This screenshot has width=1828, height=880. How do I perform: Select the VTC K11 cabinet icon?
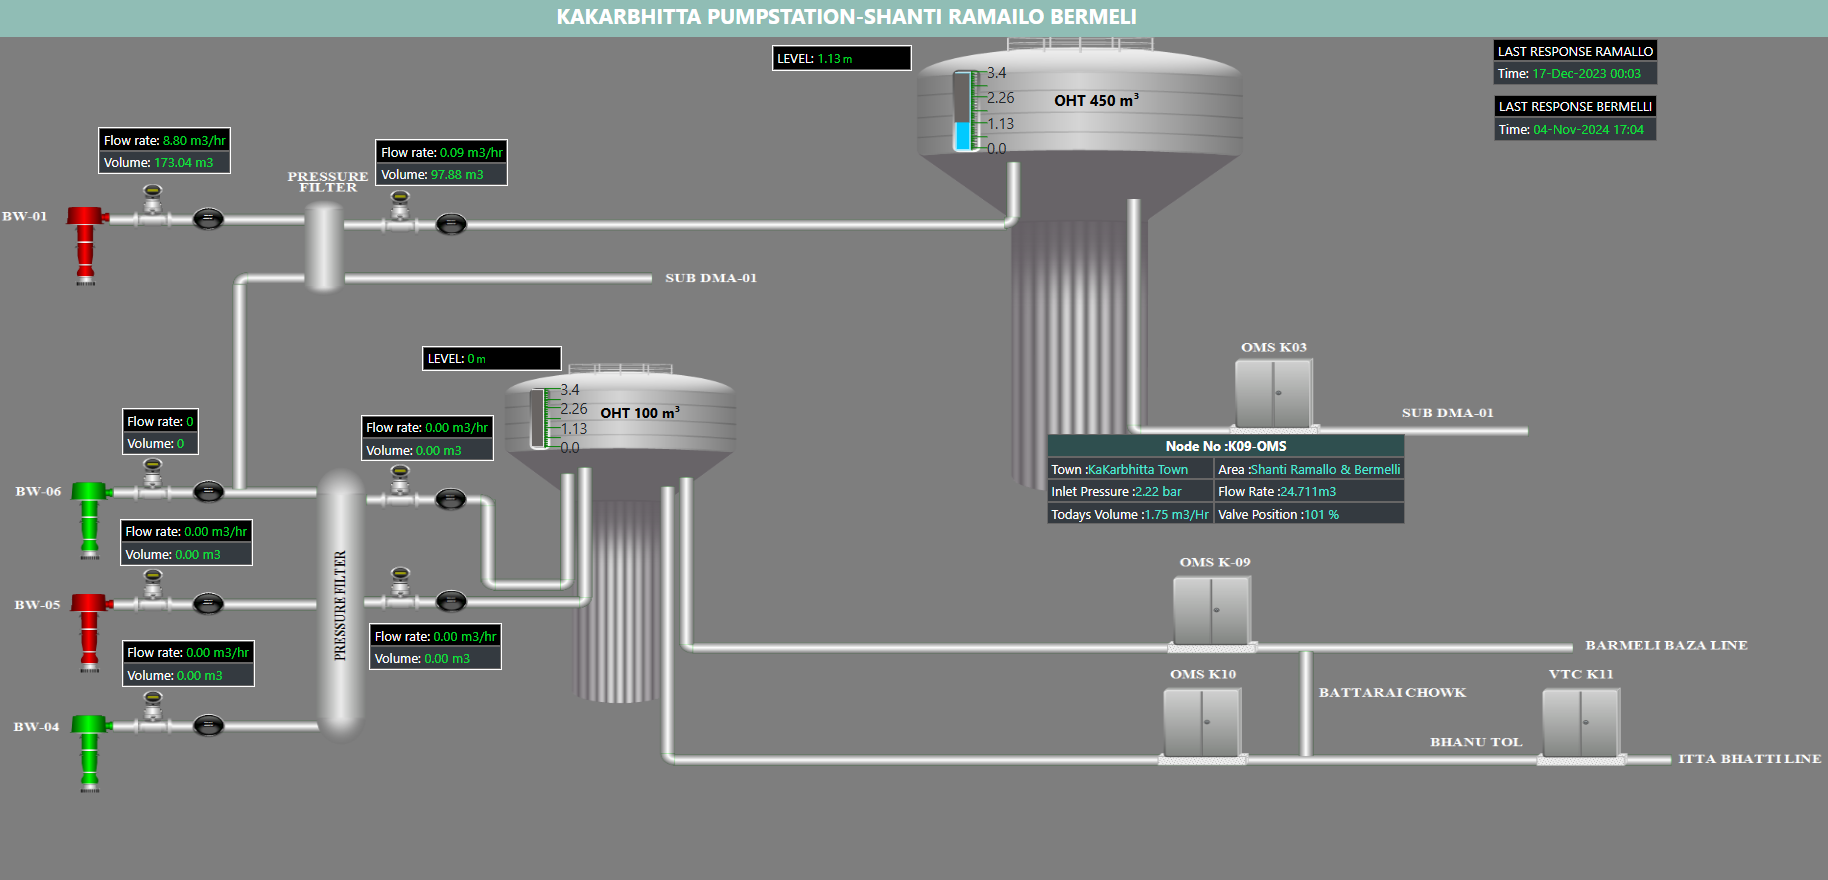[x=1580, y=722]
